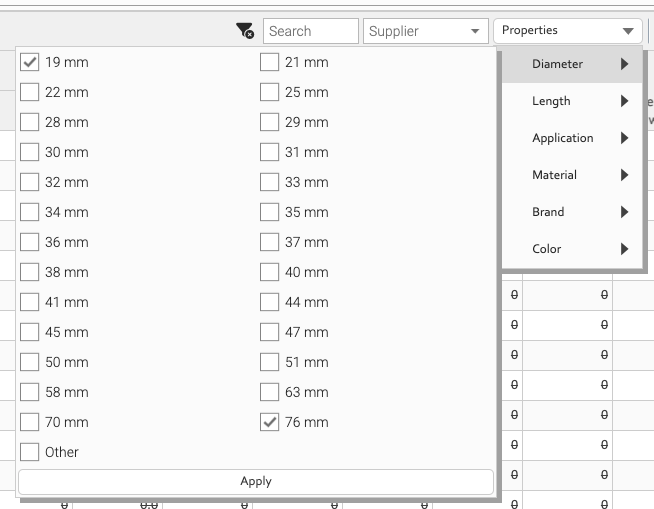Expand the Brand submenu arrow
The image size is (654, 509).
pos(624,212)
